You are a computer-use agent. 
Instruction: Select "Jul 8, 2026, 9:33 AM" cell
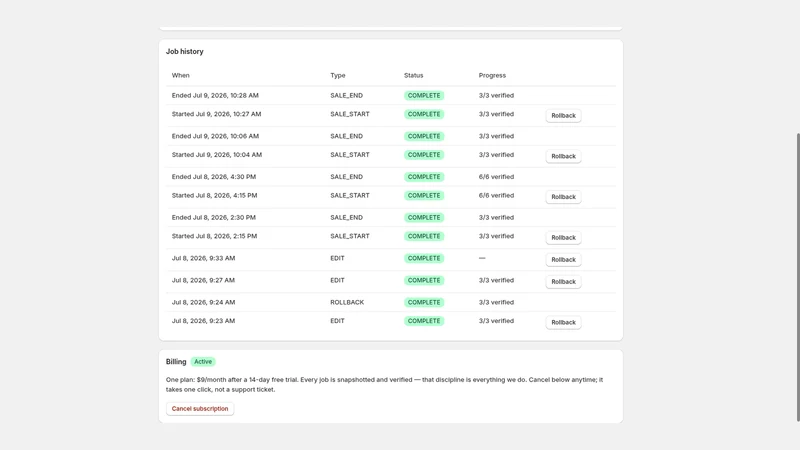pos(204,258)
